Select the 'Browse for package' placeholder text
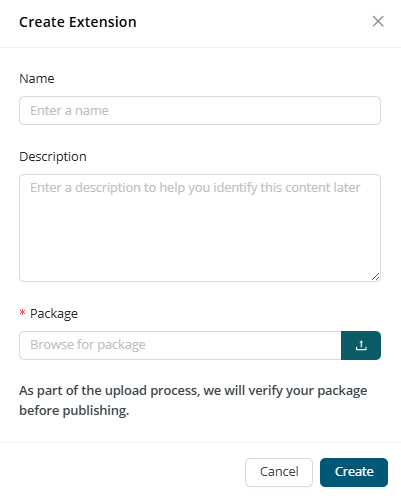 (88, 345)
